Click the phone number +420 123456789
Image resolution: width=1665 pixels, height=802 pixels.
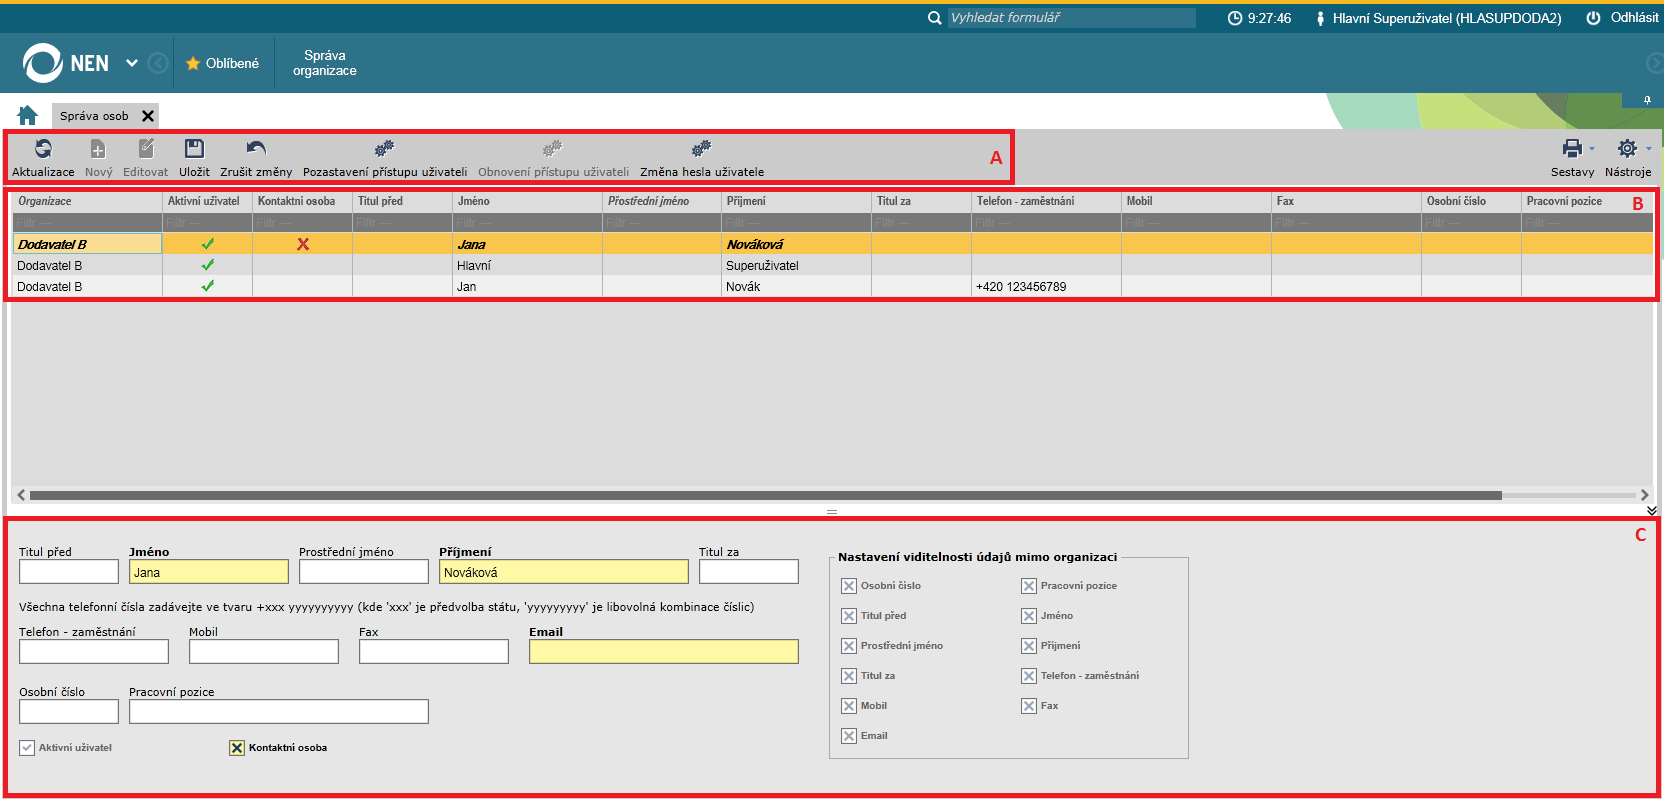coord(1021,287)
